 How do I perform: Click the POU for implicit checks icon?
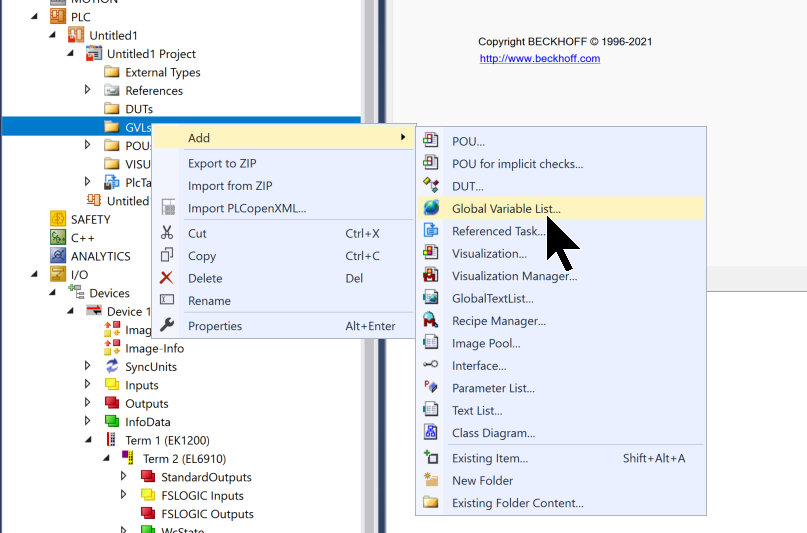(431, 163)
